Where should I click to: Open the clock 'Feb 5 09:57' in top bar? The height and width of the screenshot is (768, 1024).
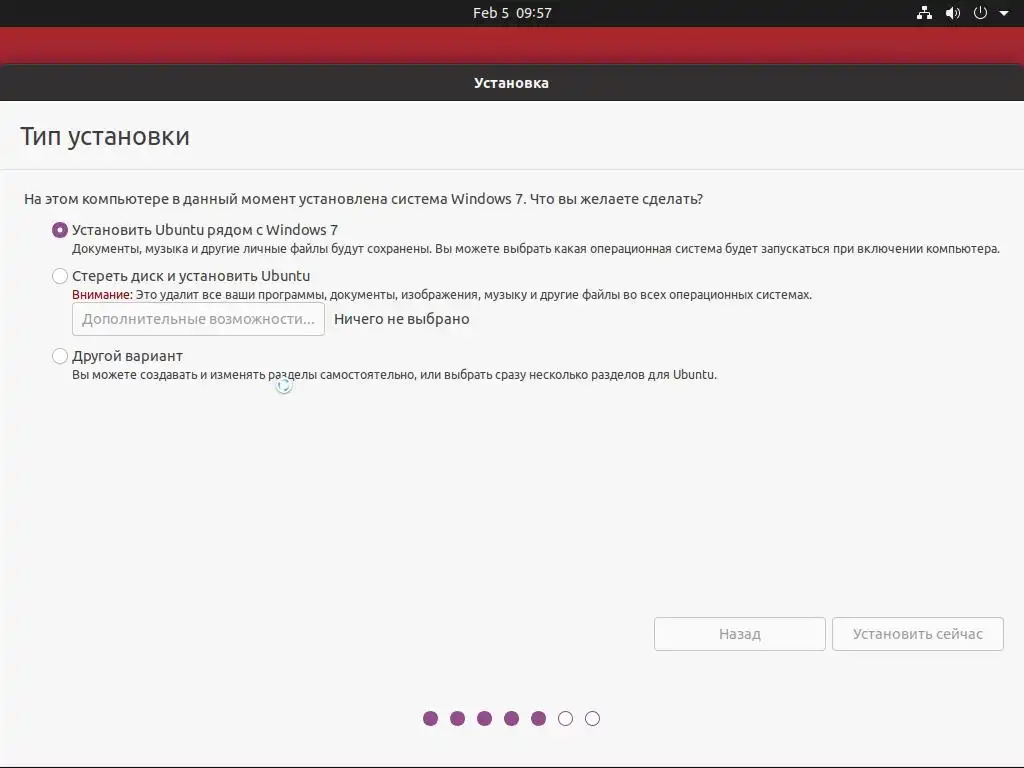tap(512, 13)
